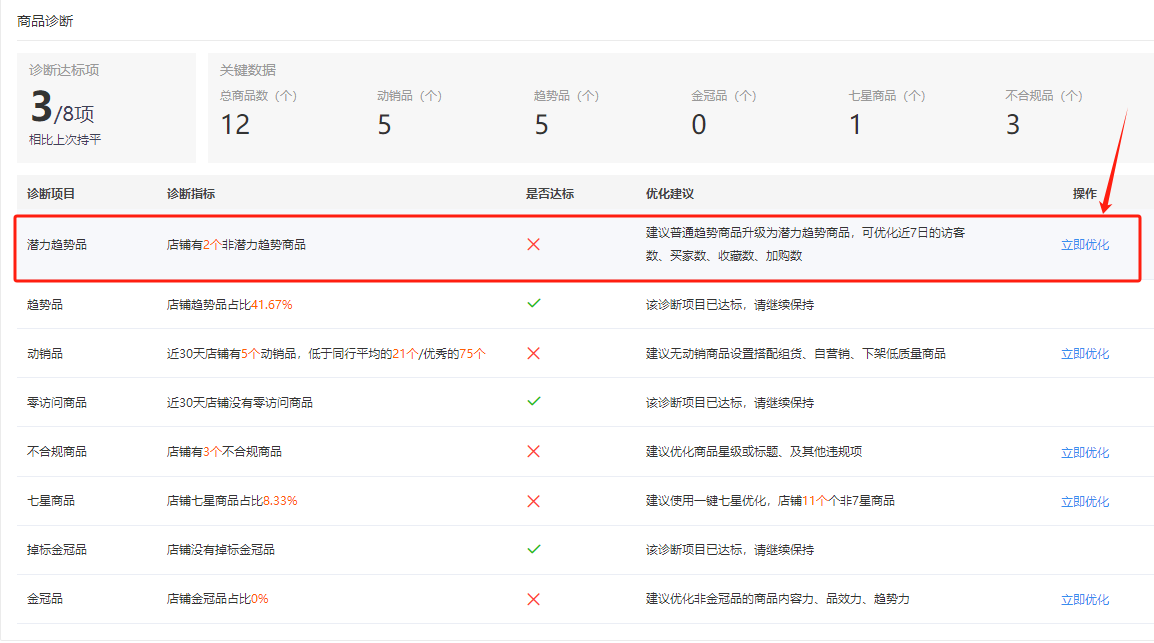Click 店铺趋势品占比41.67% indicator
Screen dimensions: 1154x643
pos(230,305)
